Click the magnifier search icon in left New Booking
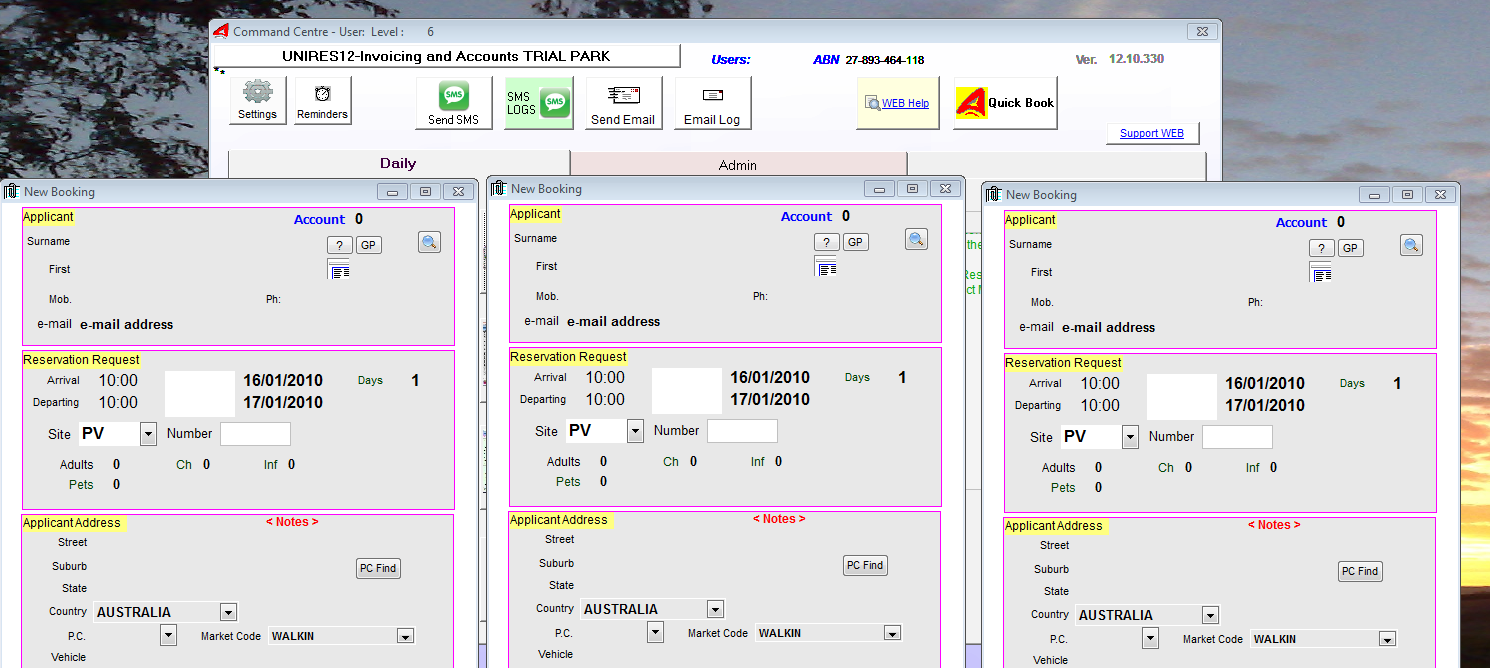Image resolution: width=1490 pixels, height=668 pixels. 429,242
